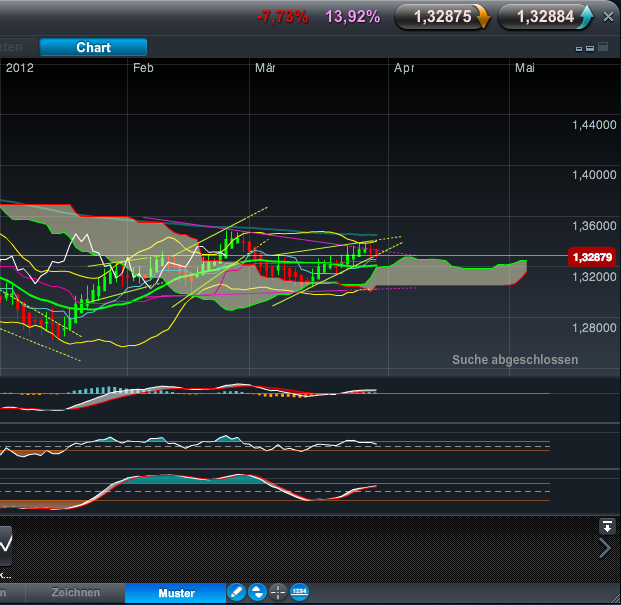
Task: Click the Feb time axis label
Action: click(143, 68)
